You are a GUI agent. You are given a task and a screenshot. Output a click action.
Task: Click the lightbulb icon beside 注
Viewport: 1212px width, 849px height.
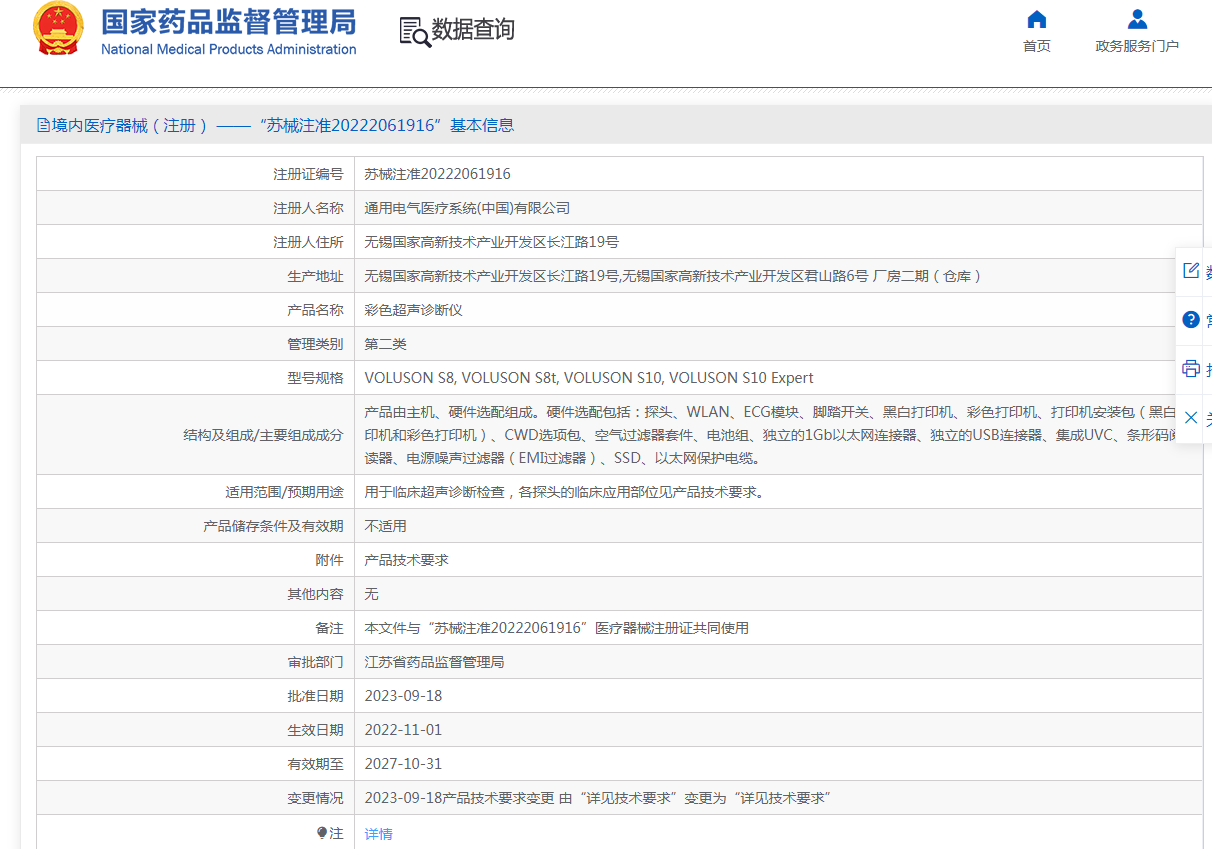click(322, 832)
